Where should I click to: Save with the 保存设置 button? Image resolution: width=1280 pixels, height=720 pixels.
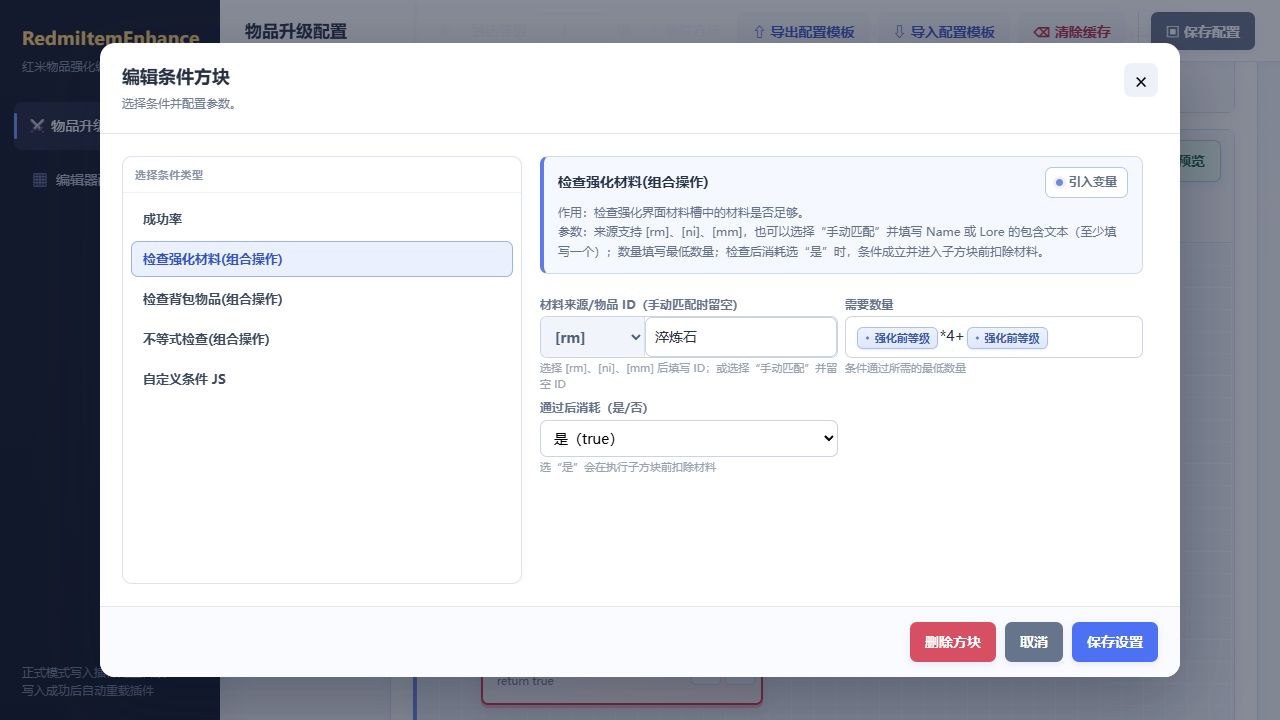[1115, 642]
